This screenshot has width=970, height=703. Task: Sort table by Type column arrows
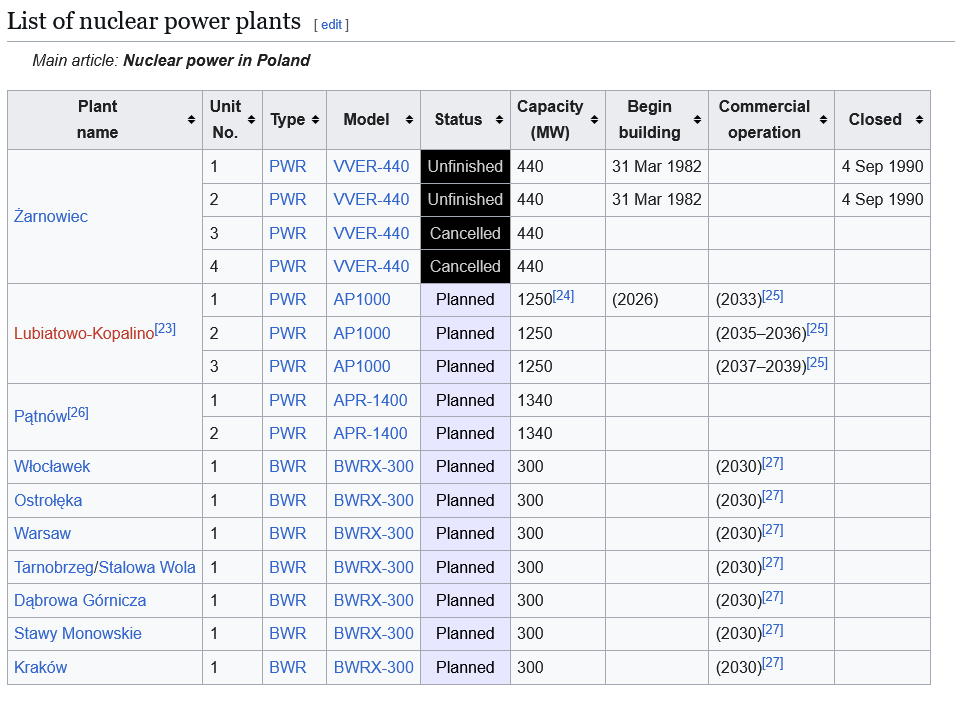tap(315, 119)
